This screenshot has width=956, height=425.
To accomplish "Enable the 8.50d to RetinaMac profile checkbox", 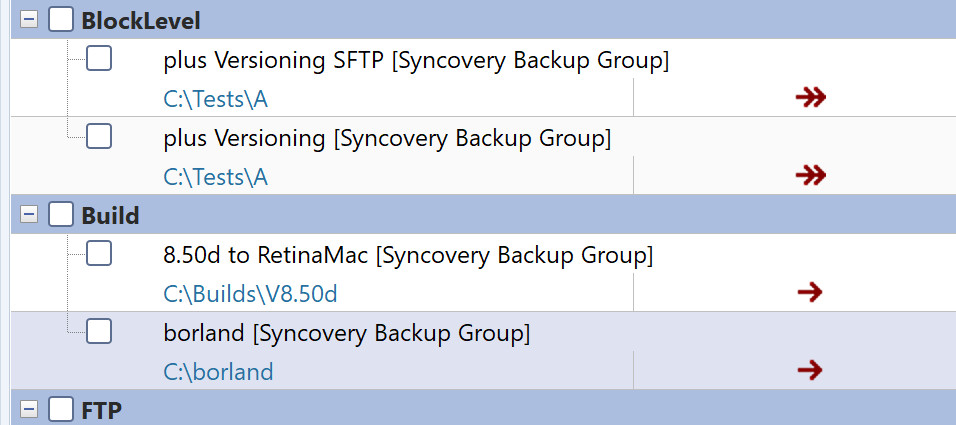I will point(99,255).
